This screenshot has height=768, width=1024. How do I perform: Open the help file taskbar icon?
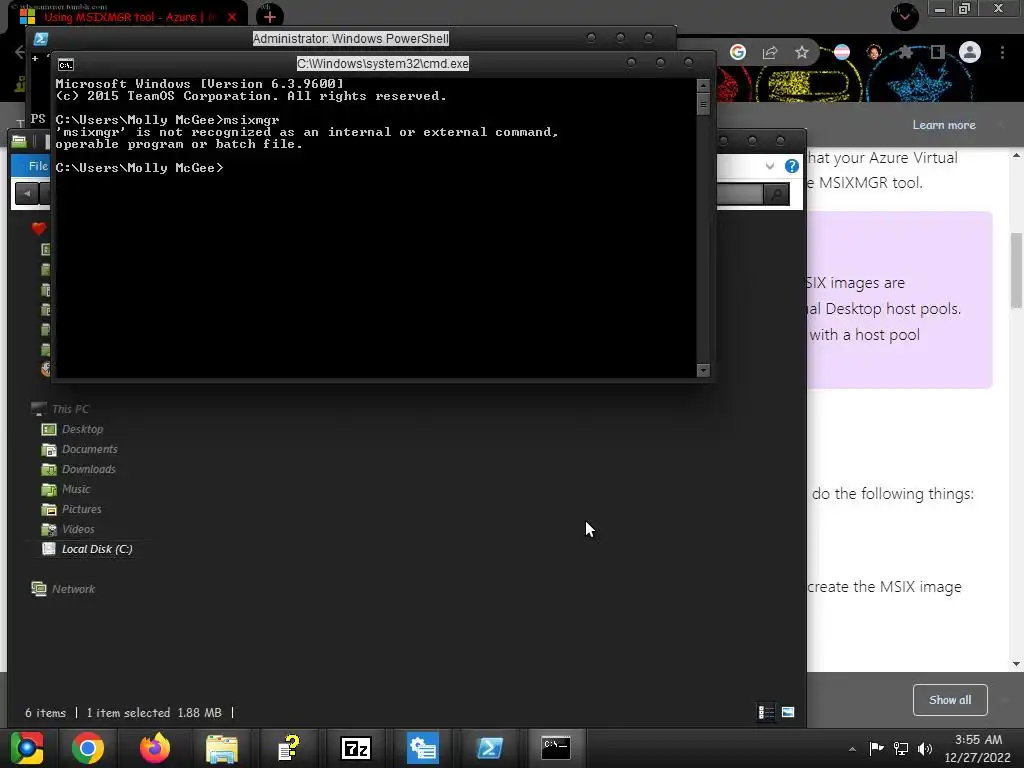coord(289,748)
